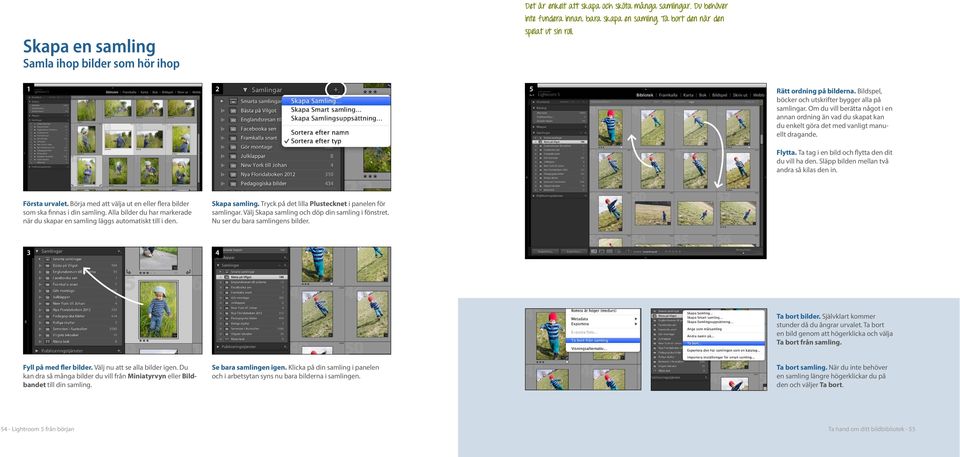The height and width of the screenshot is (457, 960).
Task: Collapse Samlingar panel header in screenshot 3
Action: pyautogui.click(x=37, y=251)
